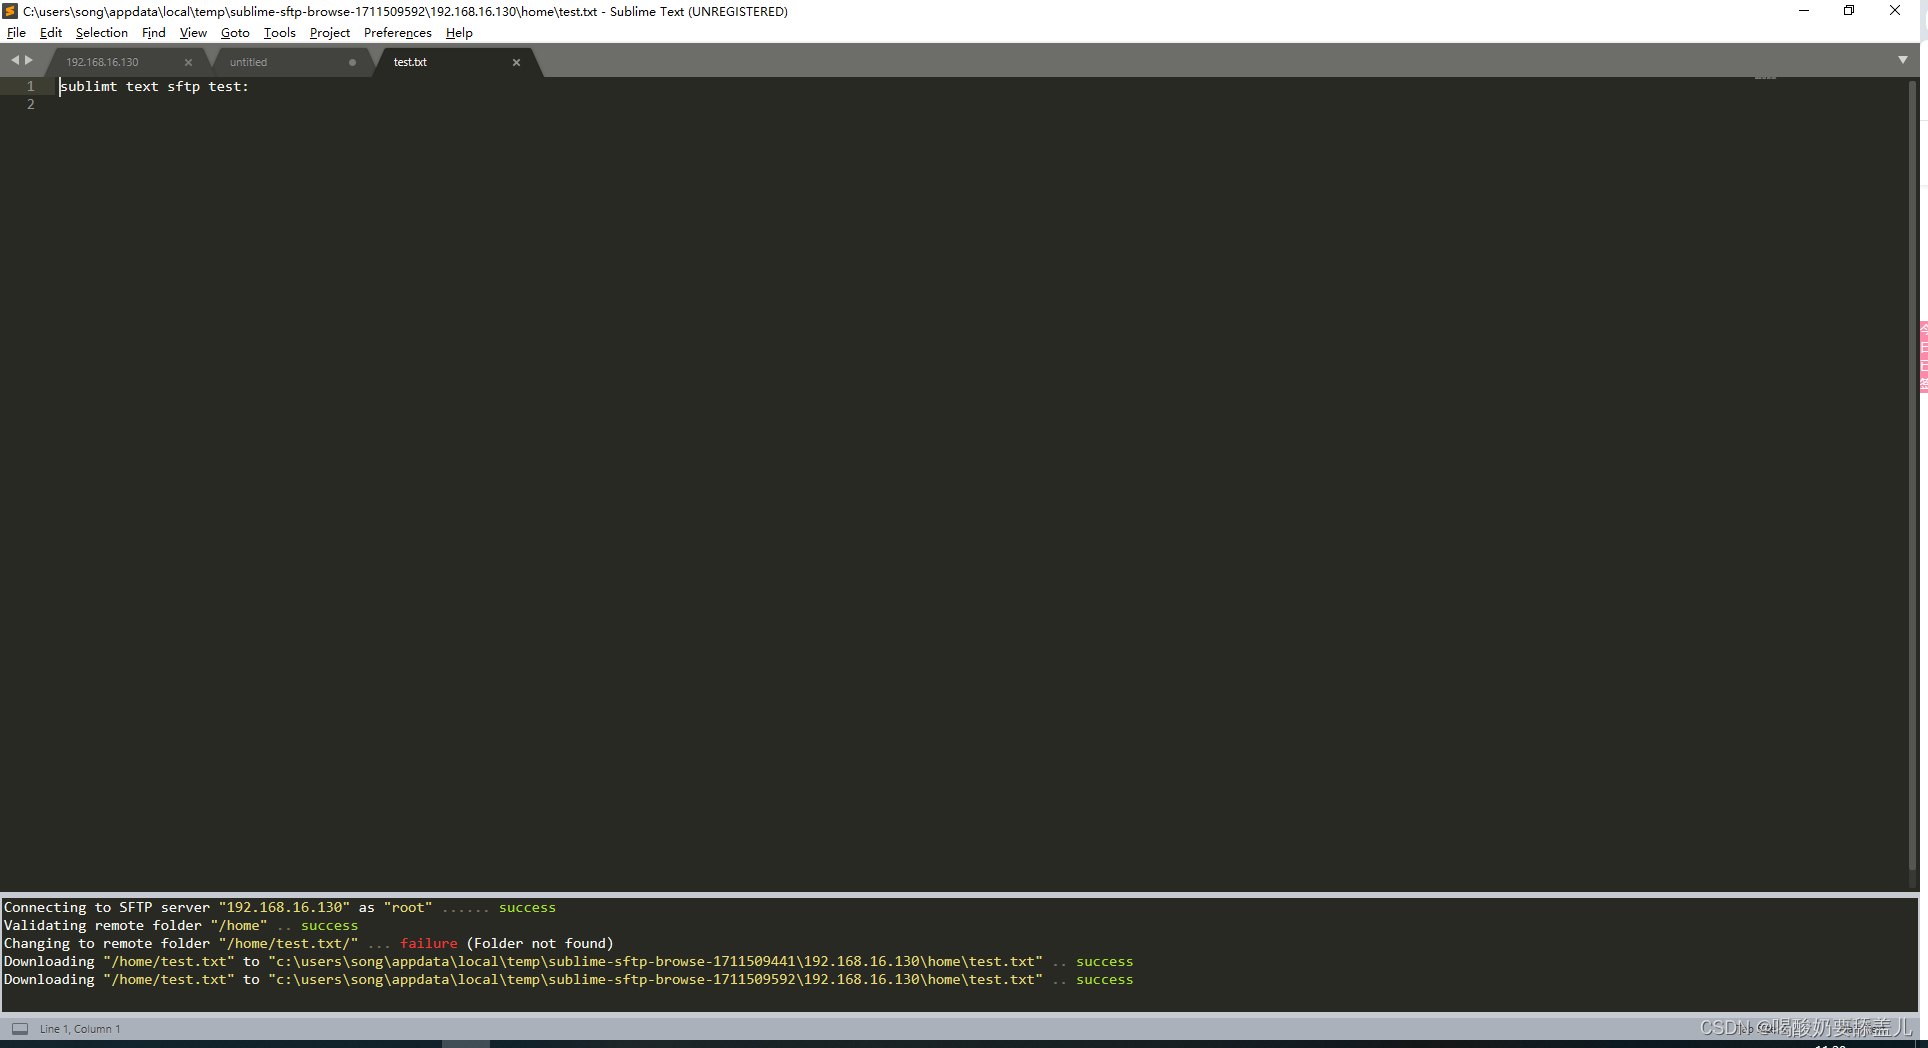Open the Preferences menu
The image size is (1928, 1048).
[x=397, y=33]
